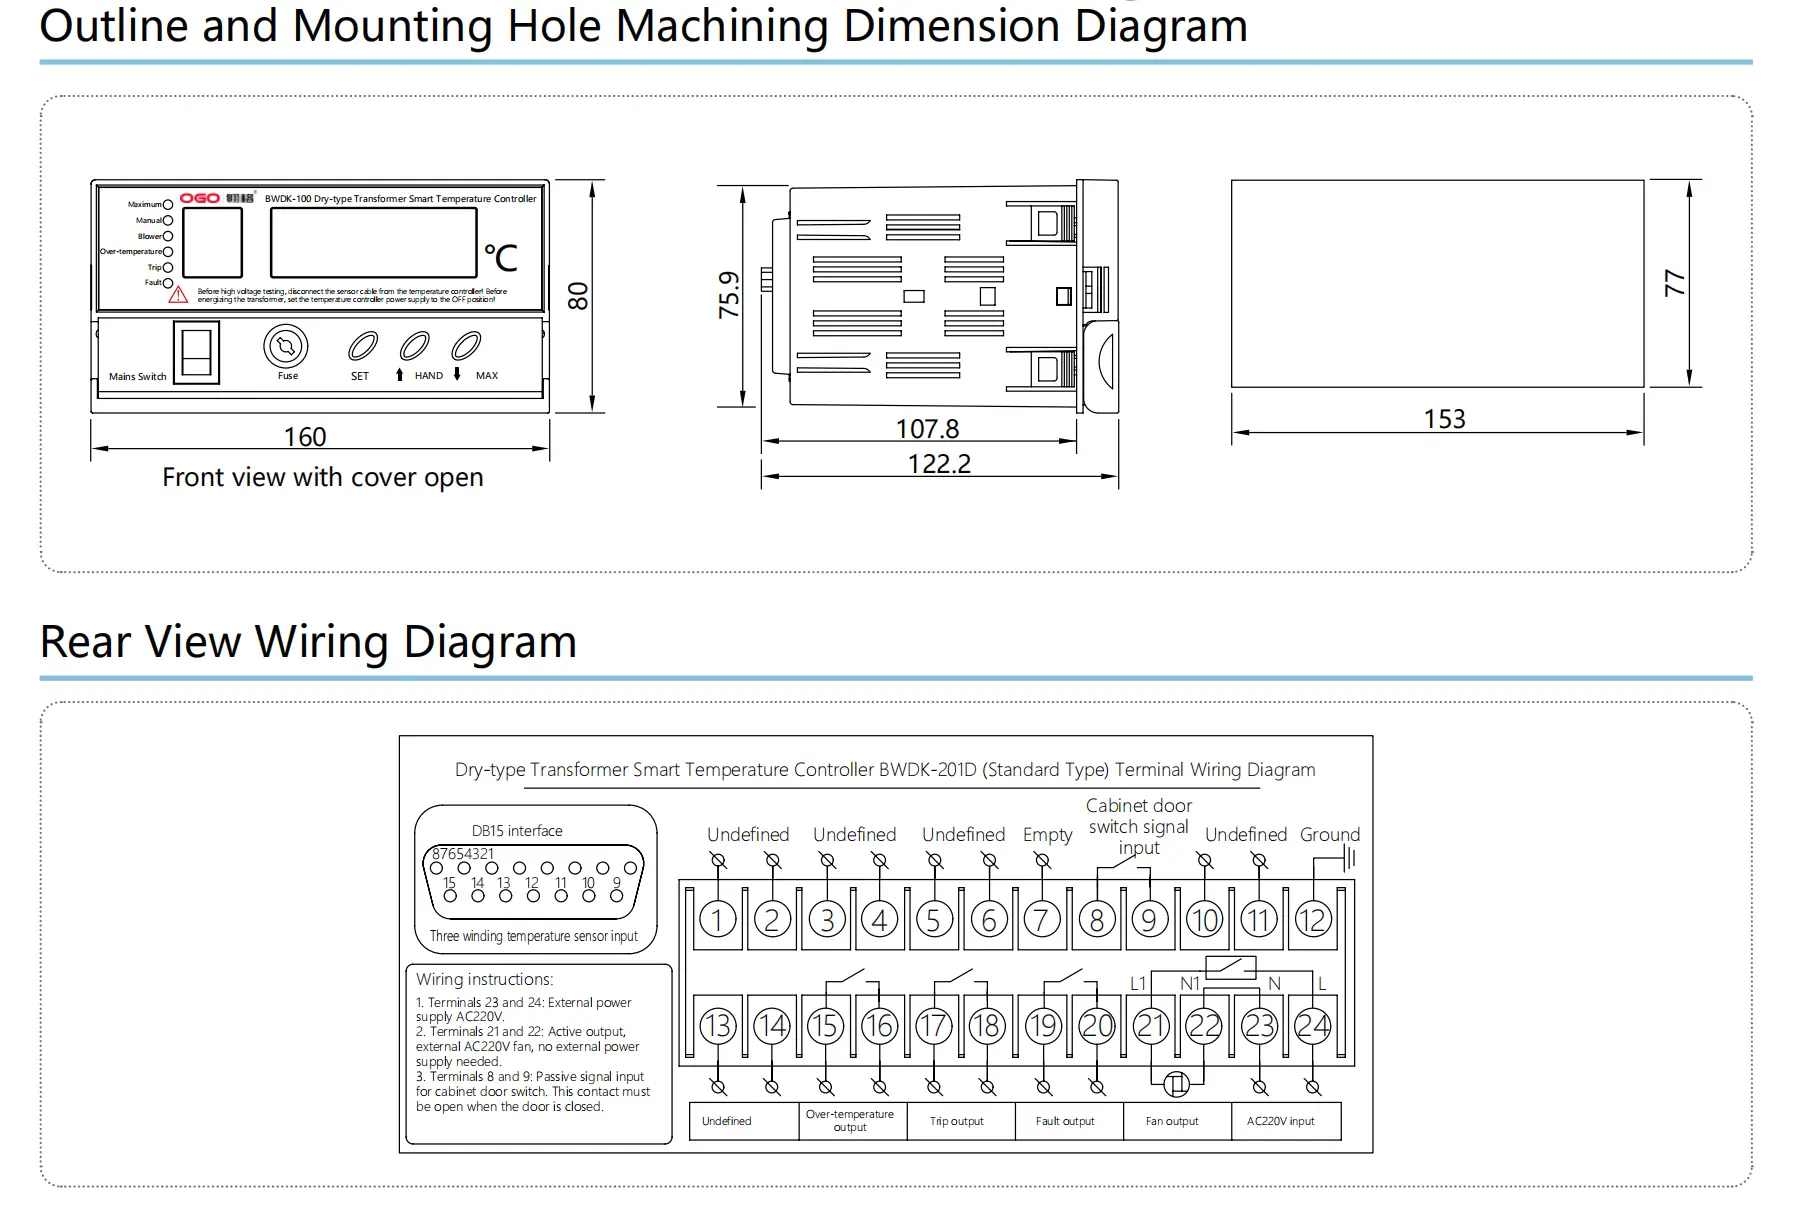Click the 75.9 side-view height dimension
This screenshot has width=1813, height=1228.
pyautogui.click(x=729, y=295)
